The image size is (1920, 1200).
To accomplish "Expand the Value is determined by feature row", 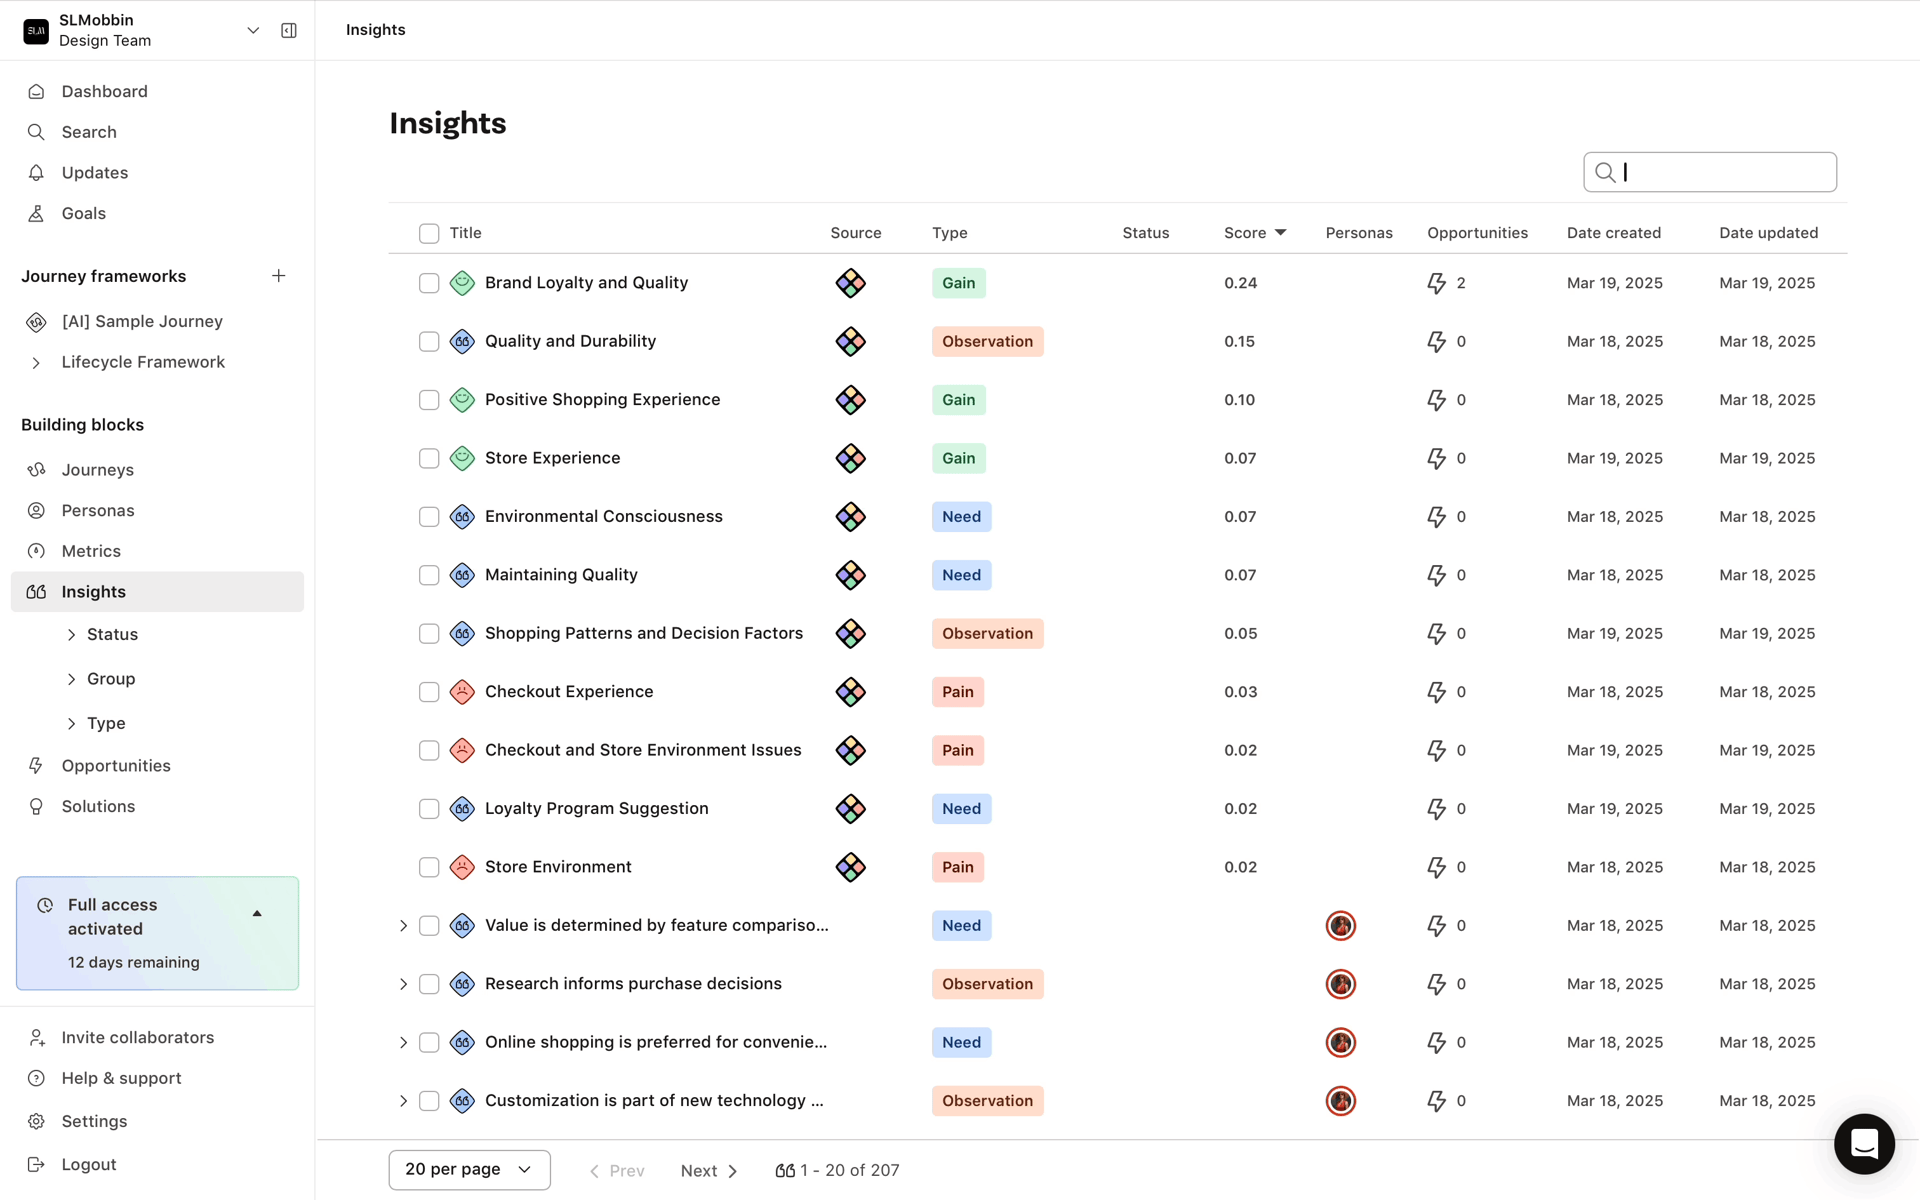I will click(x=403, y=926).
